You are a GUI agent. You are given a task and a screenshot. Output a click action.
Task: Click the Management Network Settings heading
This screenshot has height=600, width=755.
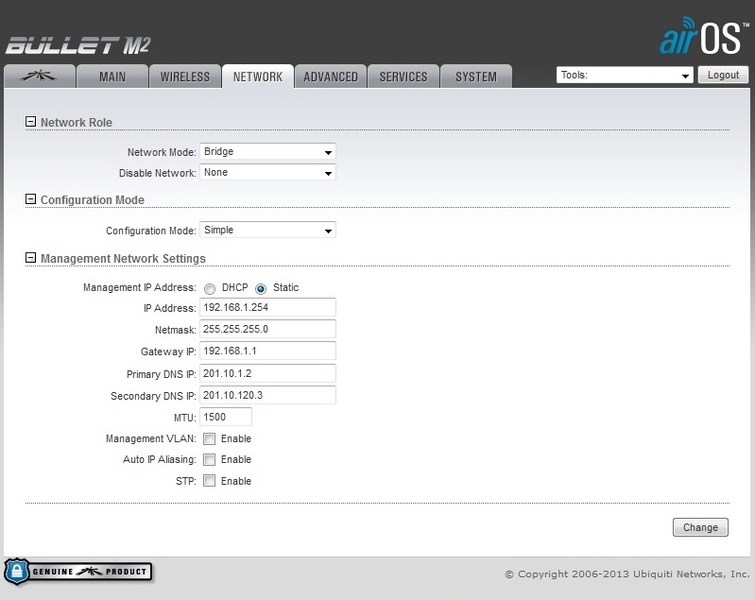pyautogui.click(x=123, y=259)
